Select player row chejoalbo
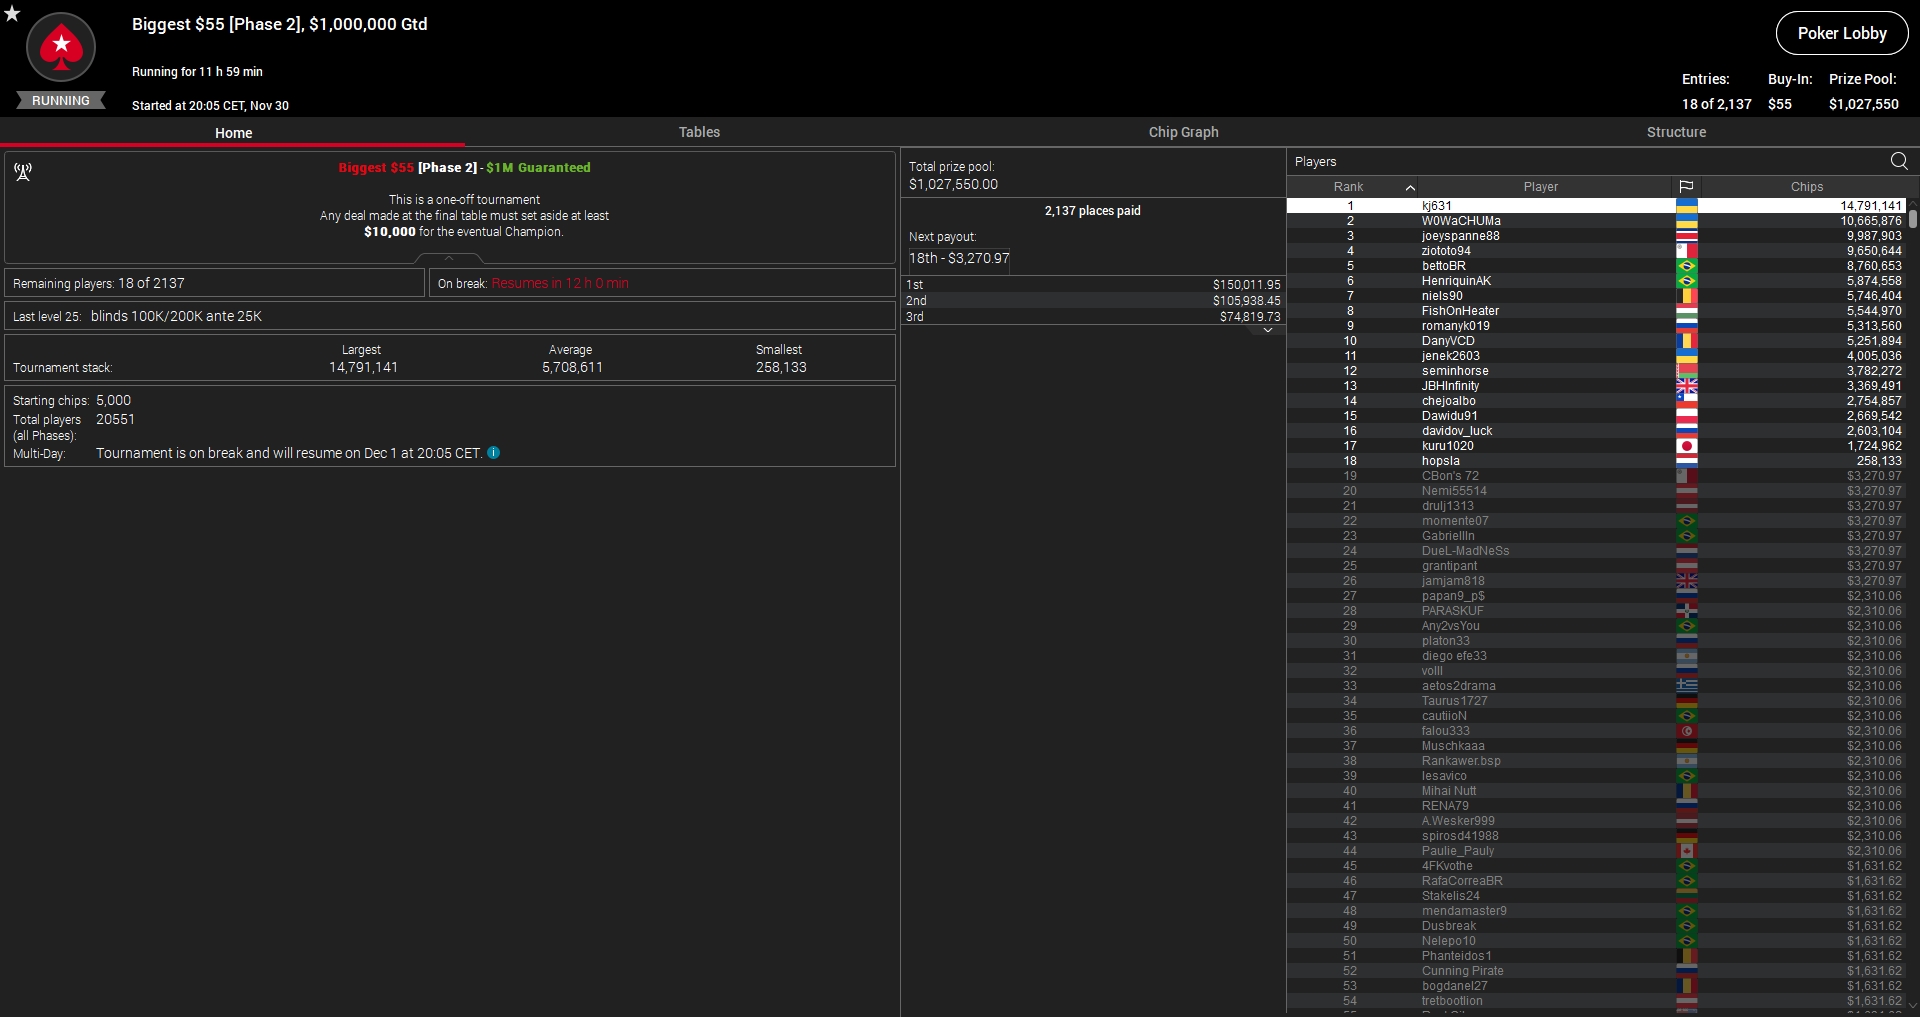This screenshot has width=1920, height=1017. [1596, 401]
